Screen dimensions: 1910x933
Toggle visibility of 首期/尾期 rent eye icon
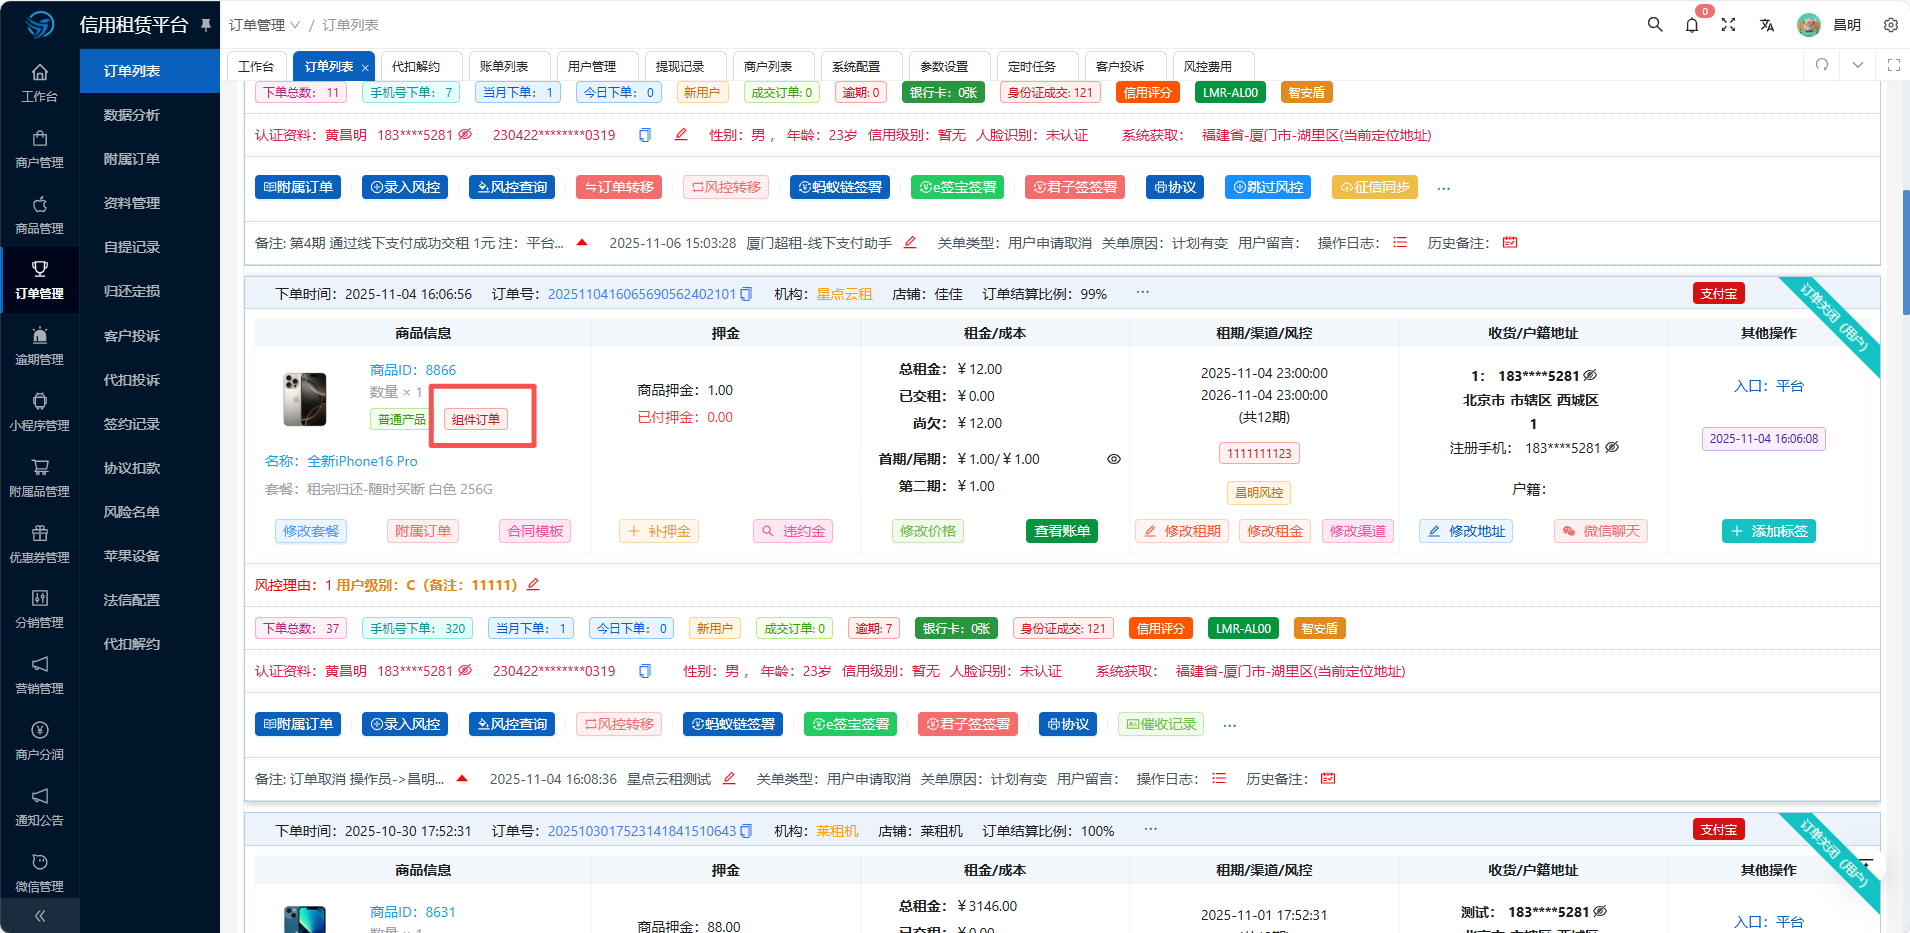click(x=1113, y=459)
